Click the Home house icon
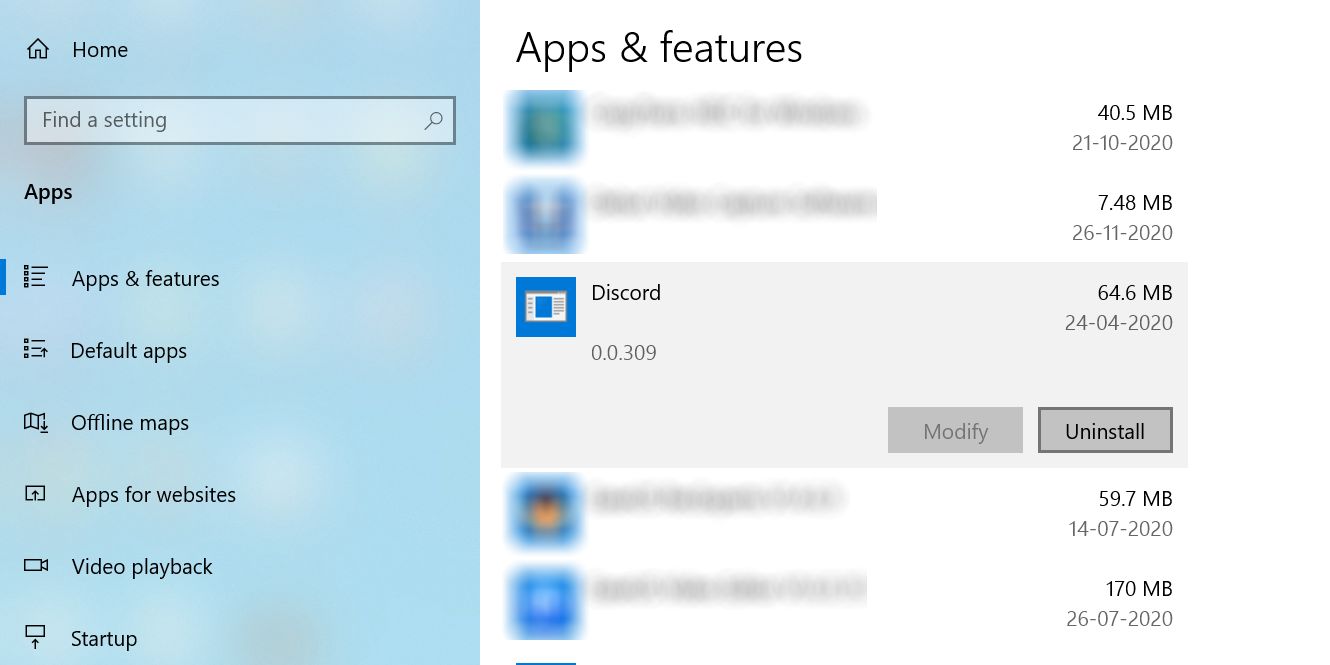 point(38,49)
